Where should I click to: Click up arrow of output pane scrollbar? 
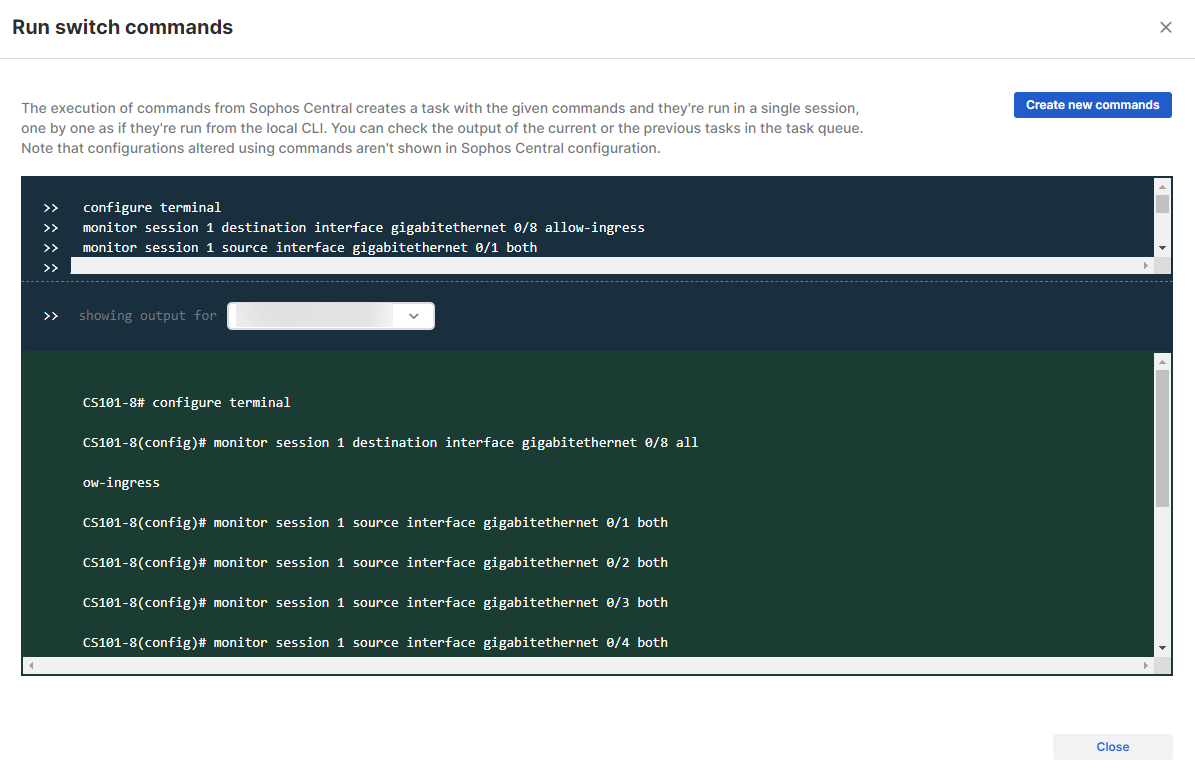pos(1162,361)
